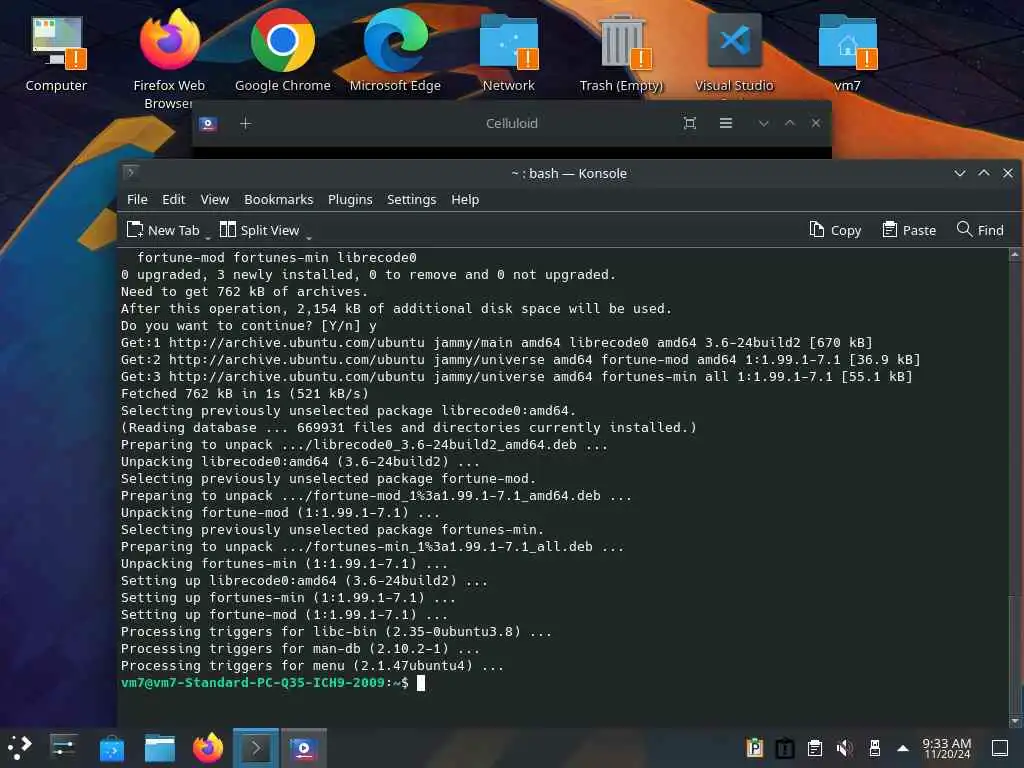Click 'Processing triggers for man-db' line
Image resolution: width=1024 pixels, height=768 pixels.
pos(300,648)
